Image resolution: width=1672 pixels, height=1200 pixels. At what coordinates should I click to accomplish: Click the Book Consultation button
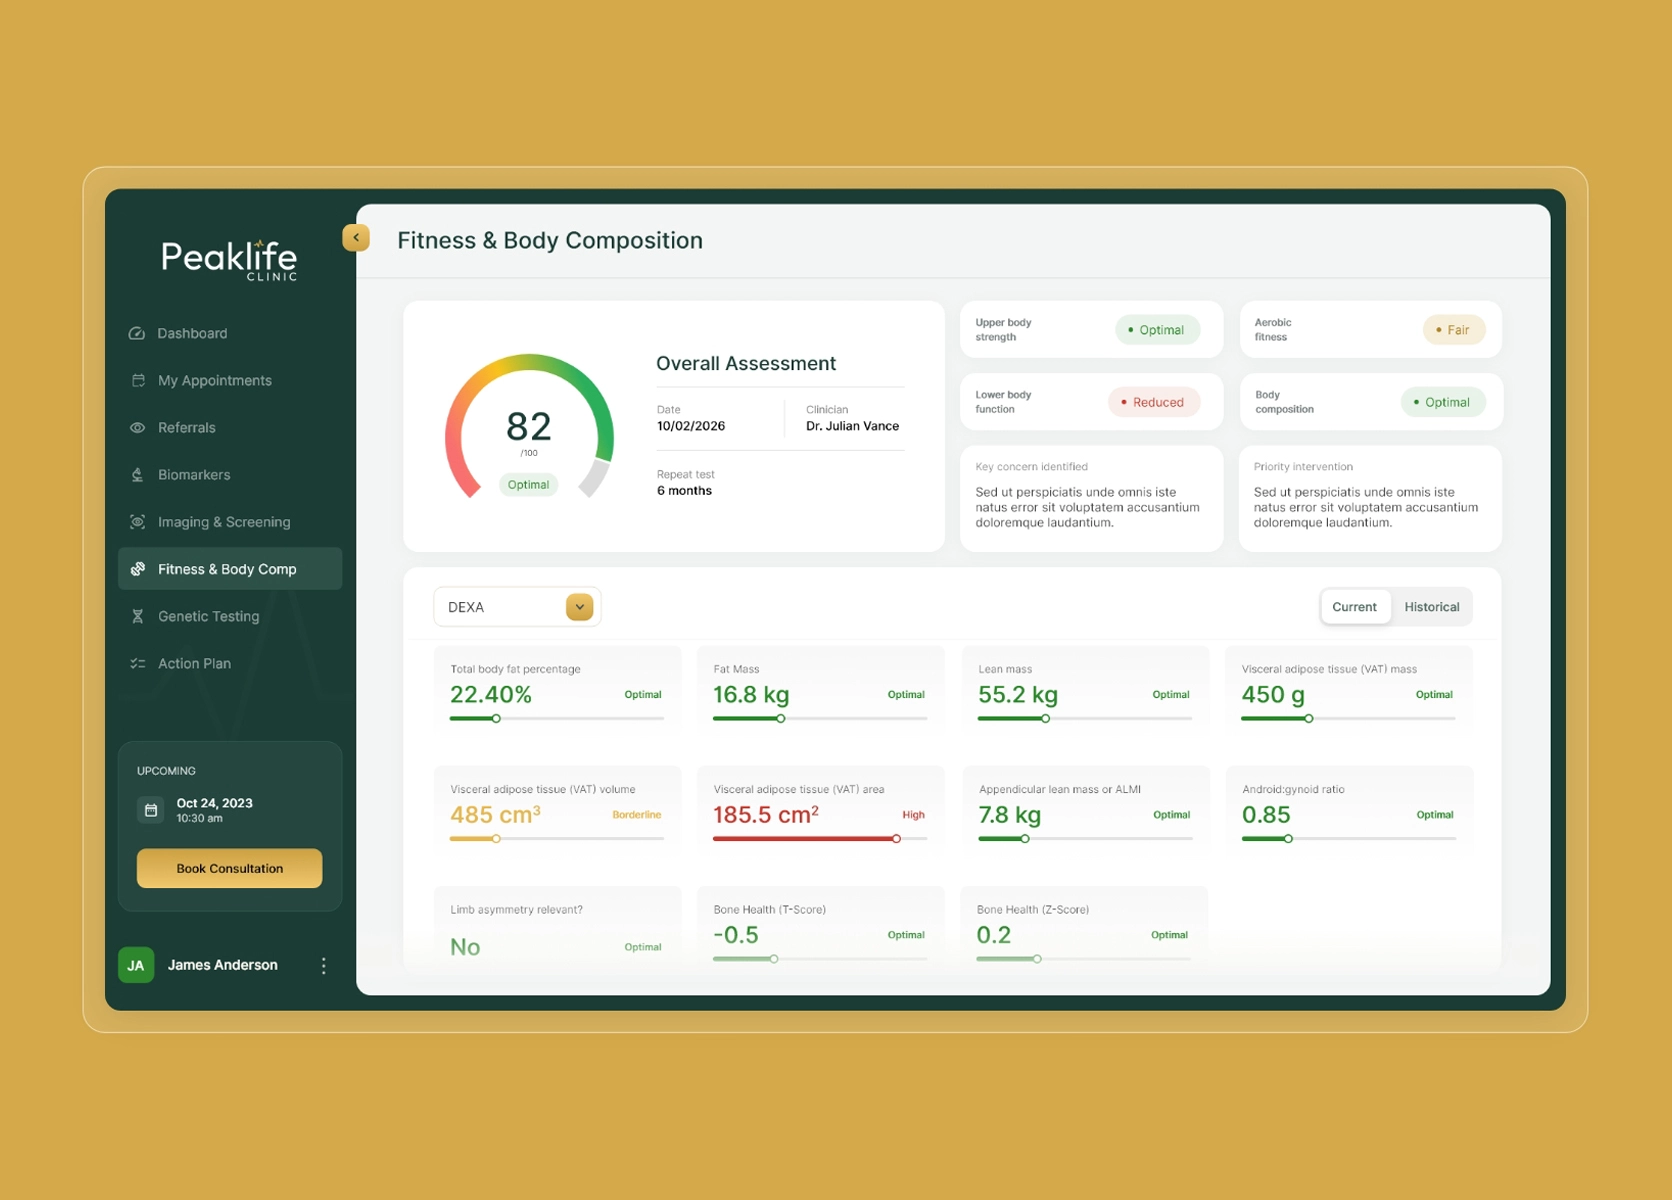pos(229,868)
